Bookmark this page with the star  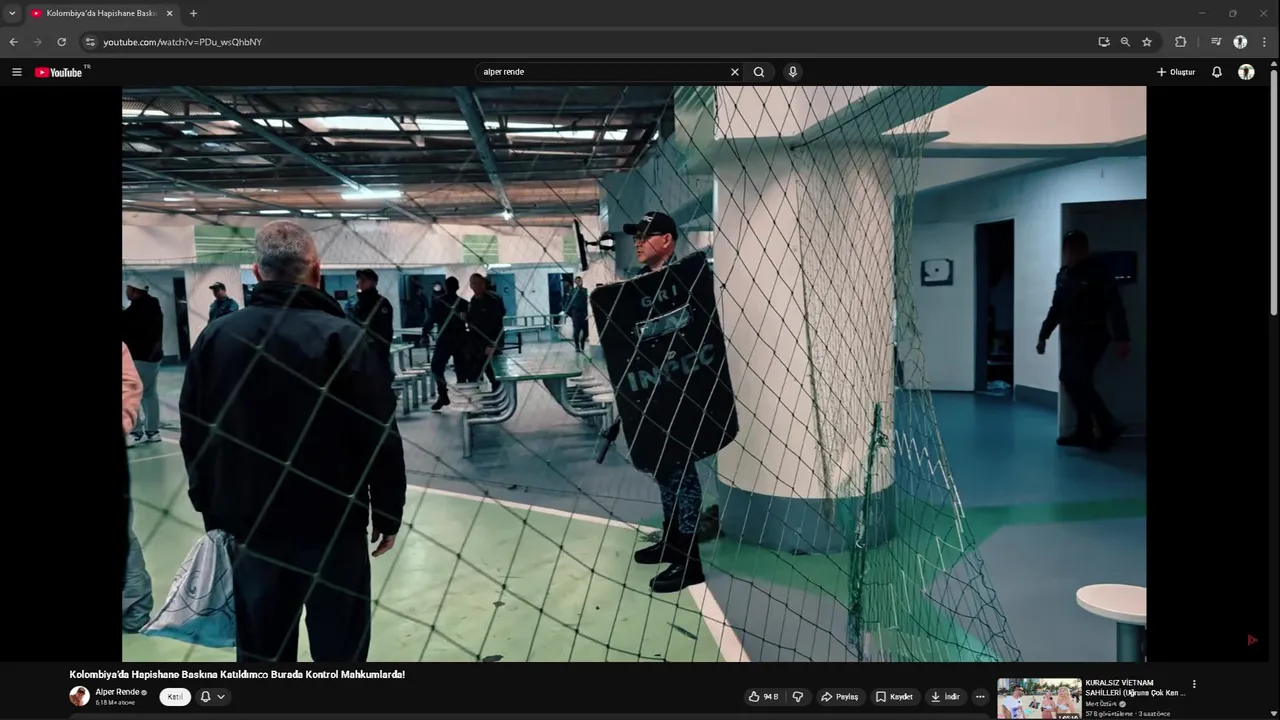click(x=1147, y=42)
